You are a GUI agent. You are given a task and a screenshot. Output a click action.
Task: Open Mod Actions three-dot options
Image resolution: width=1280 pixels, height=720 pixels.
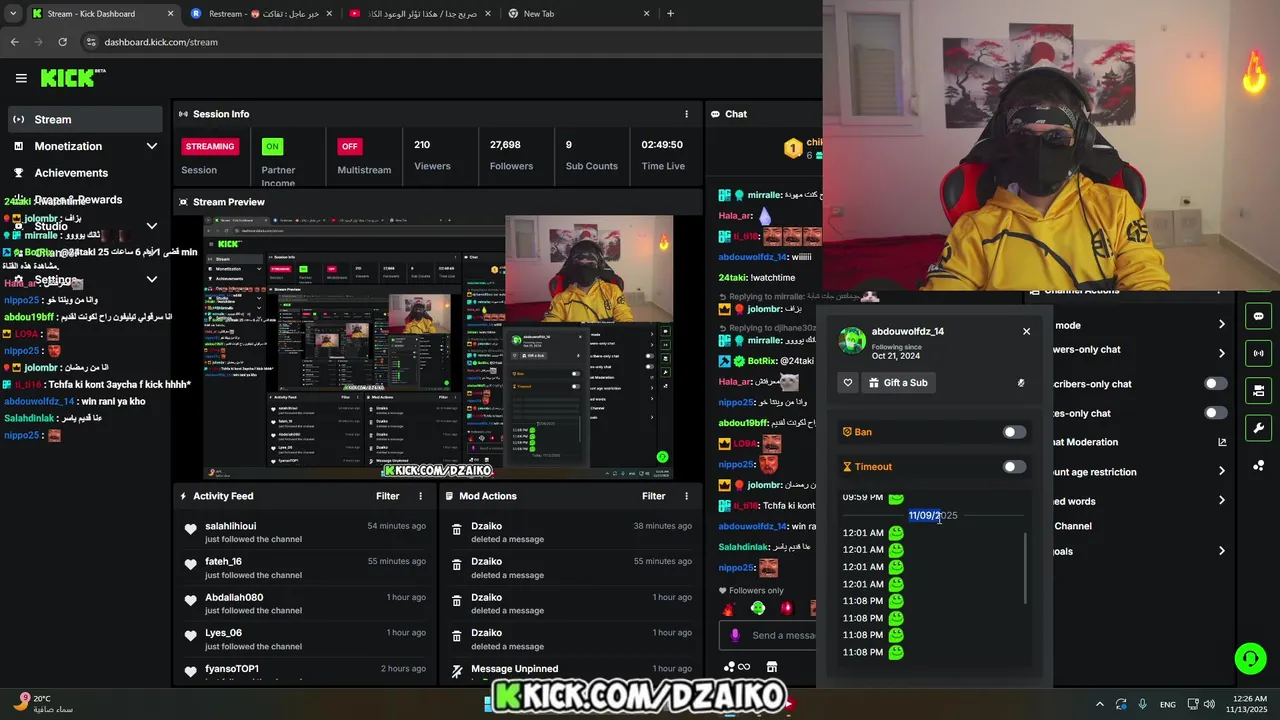point(686,496)
